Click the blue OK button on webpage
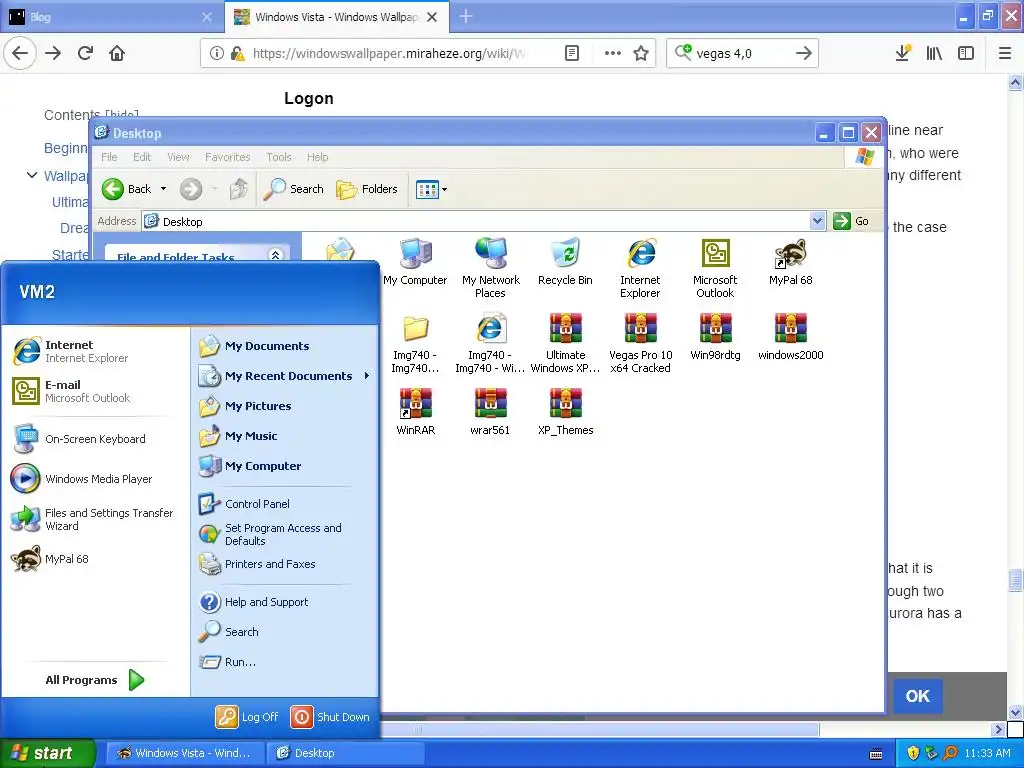Image resolution: width=1024 pixels, height=768 pixels. click(918, 696)
